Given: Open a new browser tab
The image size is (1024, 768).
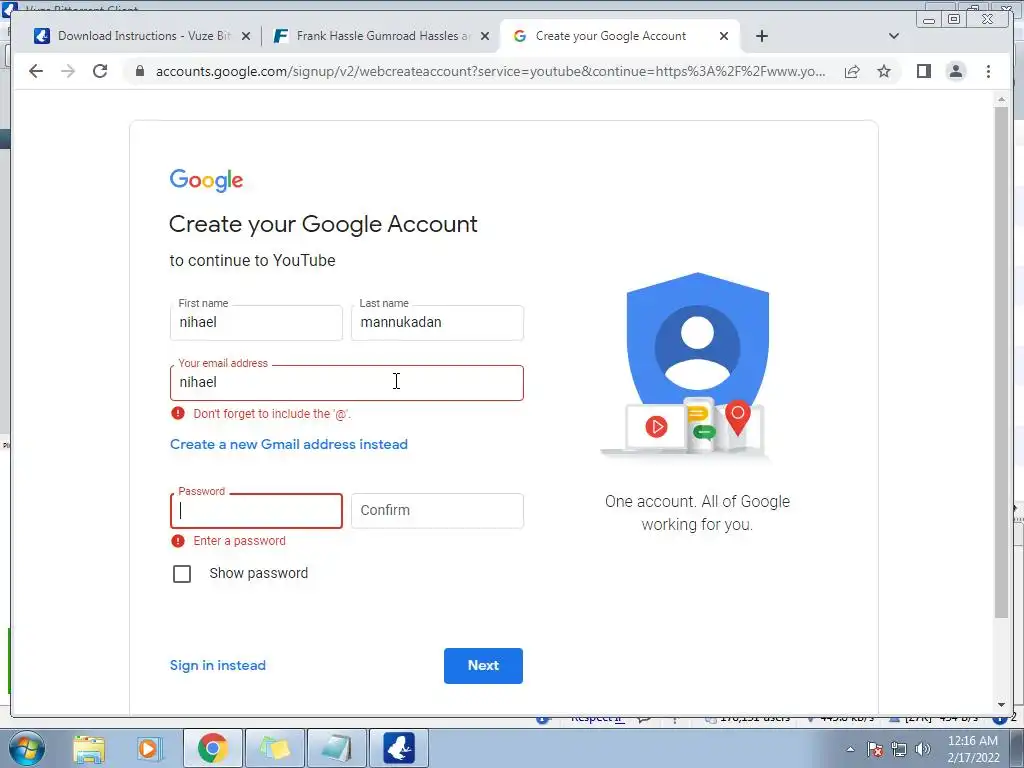Looking at the screenshot, I should 761,36.
